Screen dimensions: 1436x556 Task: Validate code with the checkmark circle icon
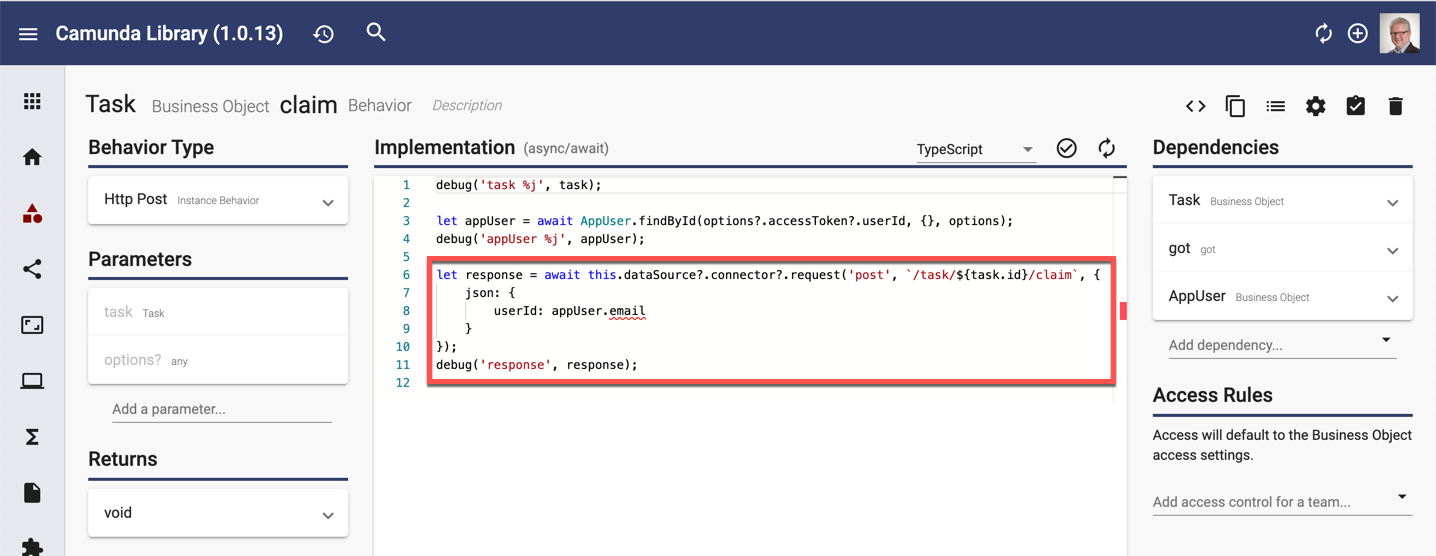point(1067,148)
